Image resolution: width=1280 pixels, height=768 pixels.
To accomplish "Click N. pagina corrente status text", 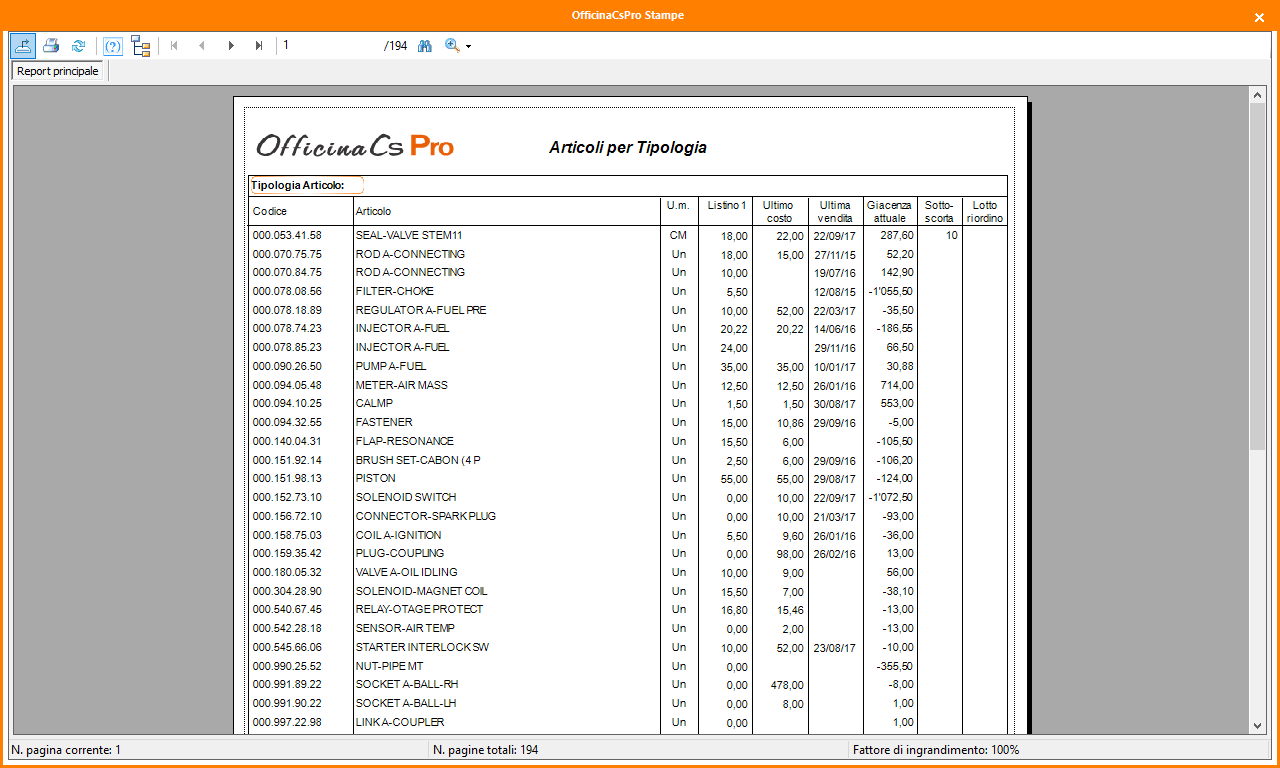I will [x=66, y=749].
